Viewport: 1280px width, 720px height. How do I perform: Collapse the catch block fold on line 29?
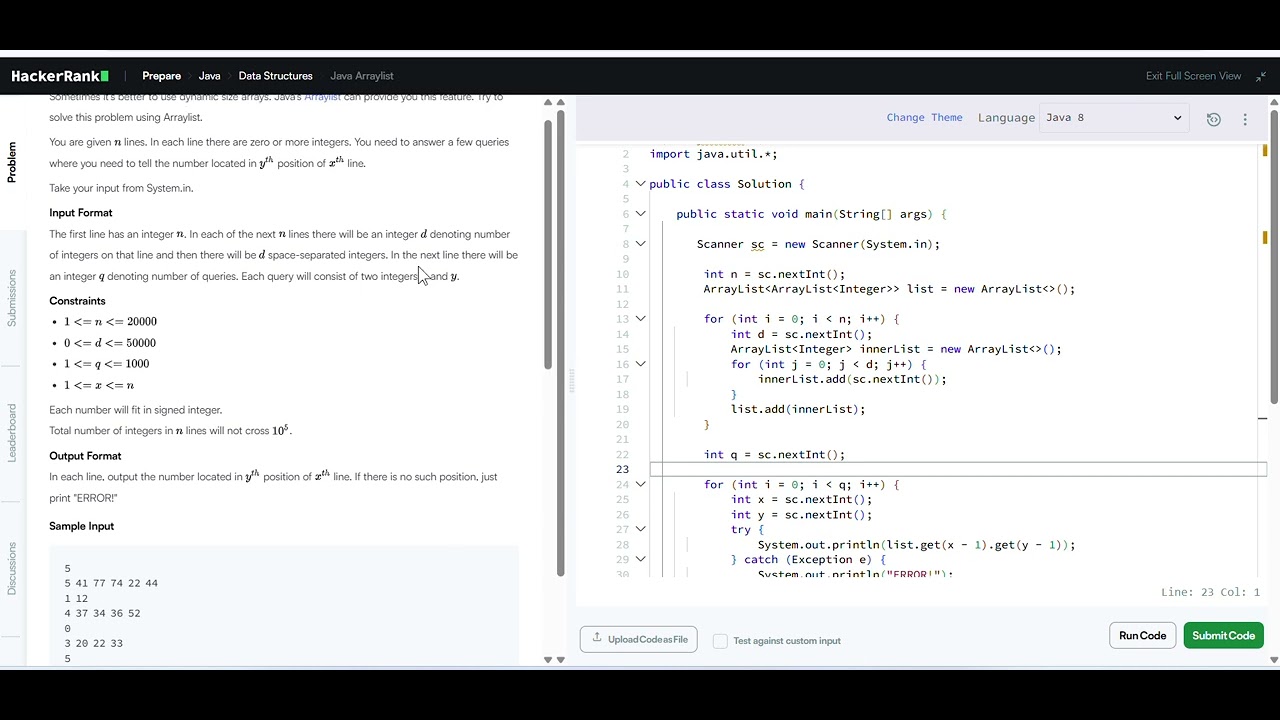pyautogui.click(x=640, y=559)
